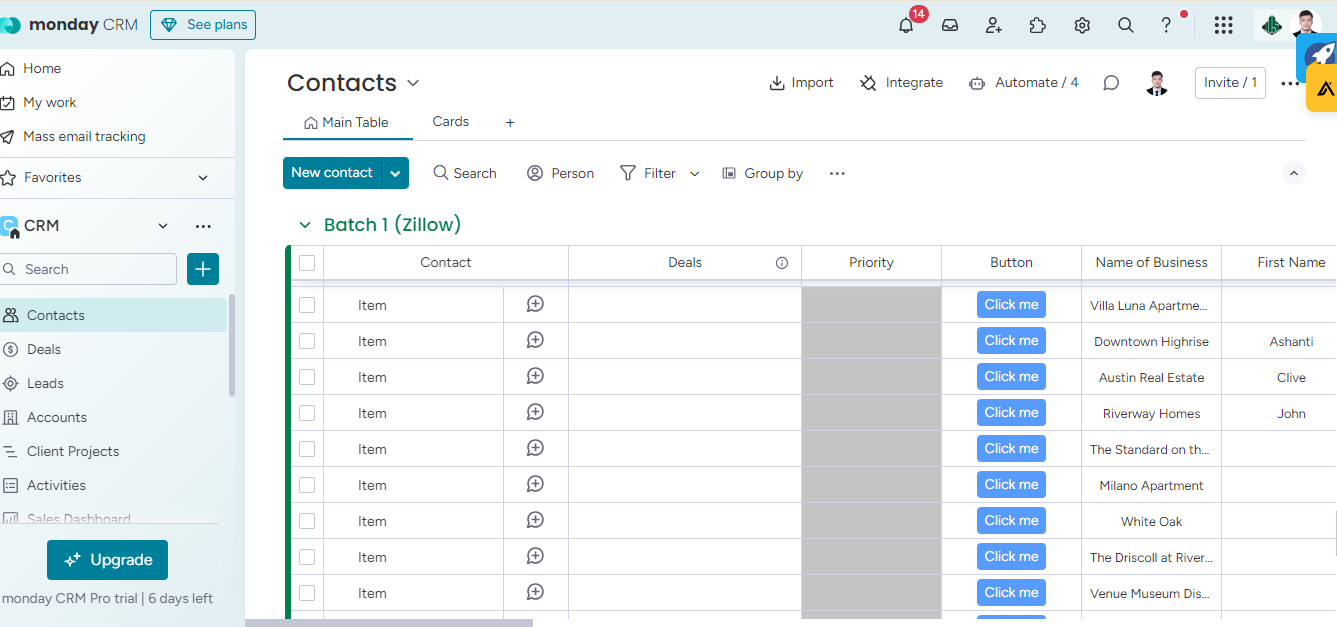Switch to the Cards tab

451,121
